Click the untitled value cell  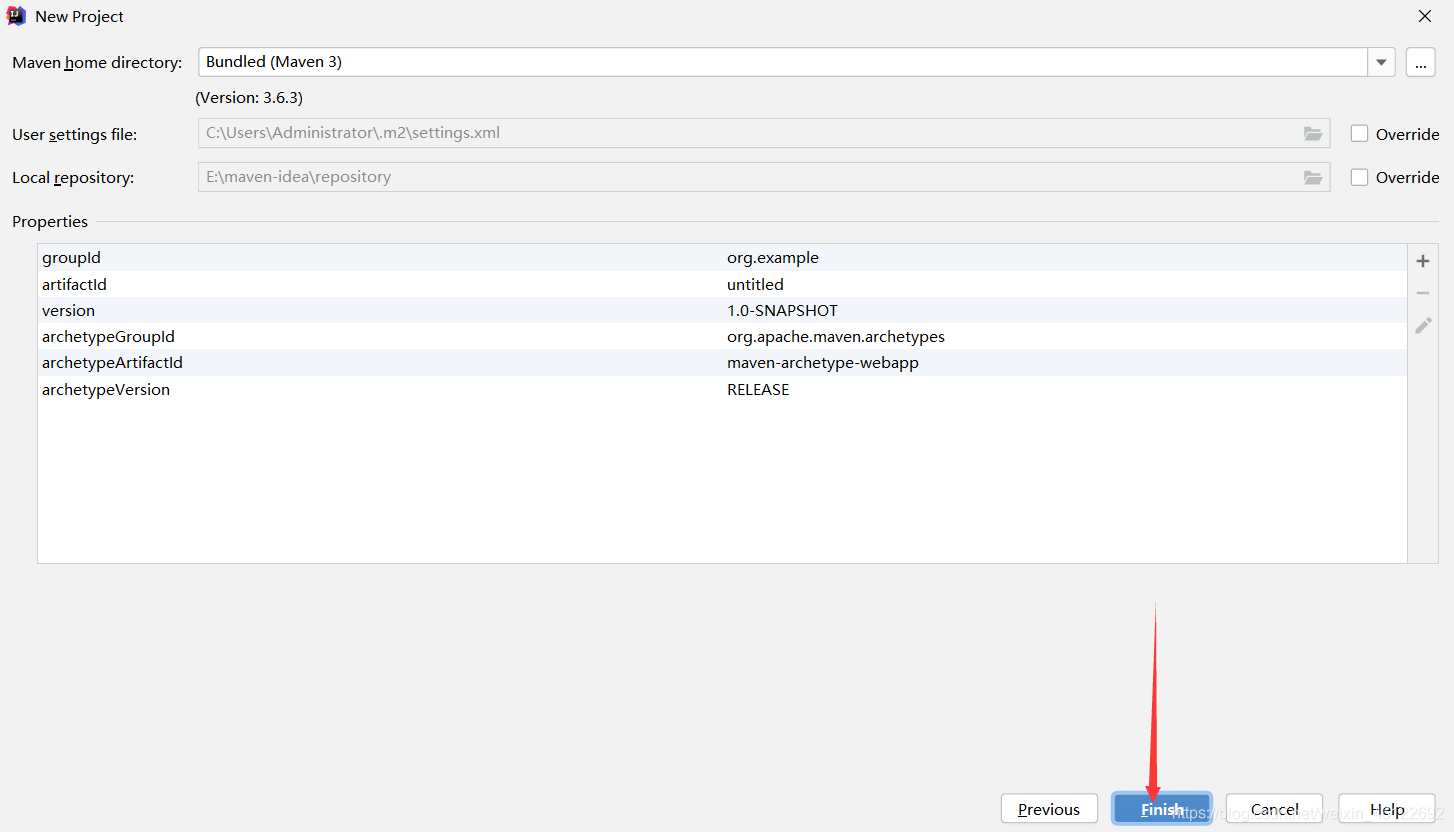point(755,284)
